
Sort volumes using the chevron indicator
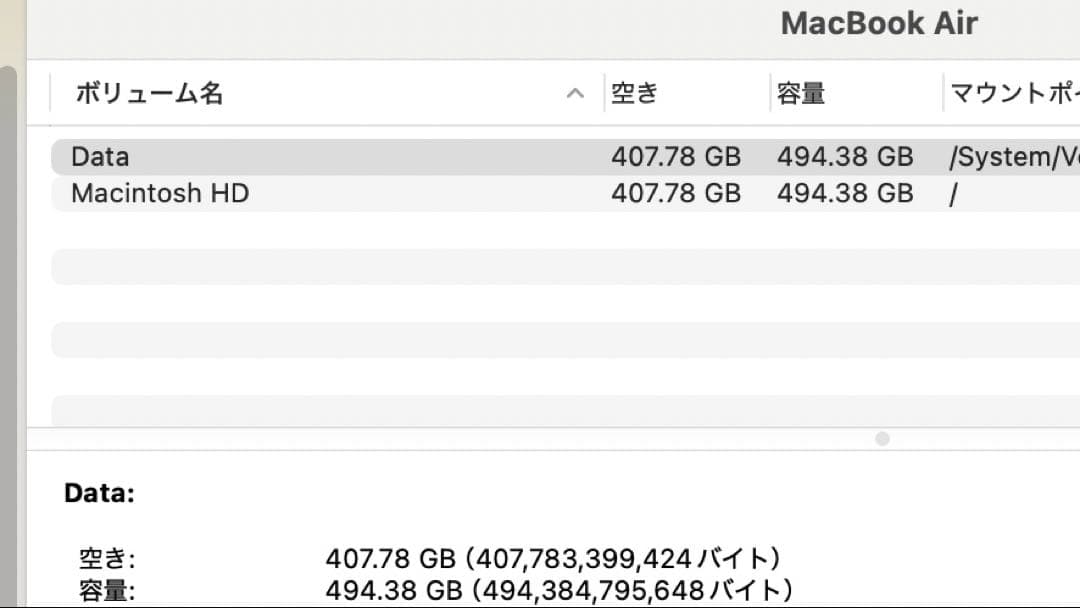tap(575, 93)
